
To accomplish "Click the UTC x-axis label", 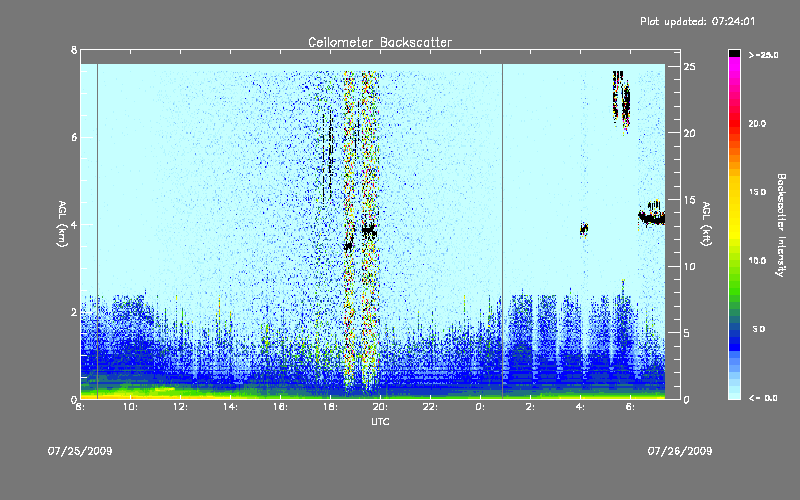I will (x=380, y=421).
